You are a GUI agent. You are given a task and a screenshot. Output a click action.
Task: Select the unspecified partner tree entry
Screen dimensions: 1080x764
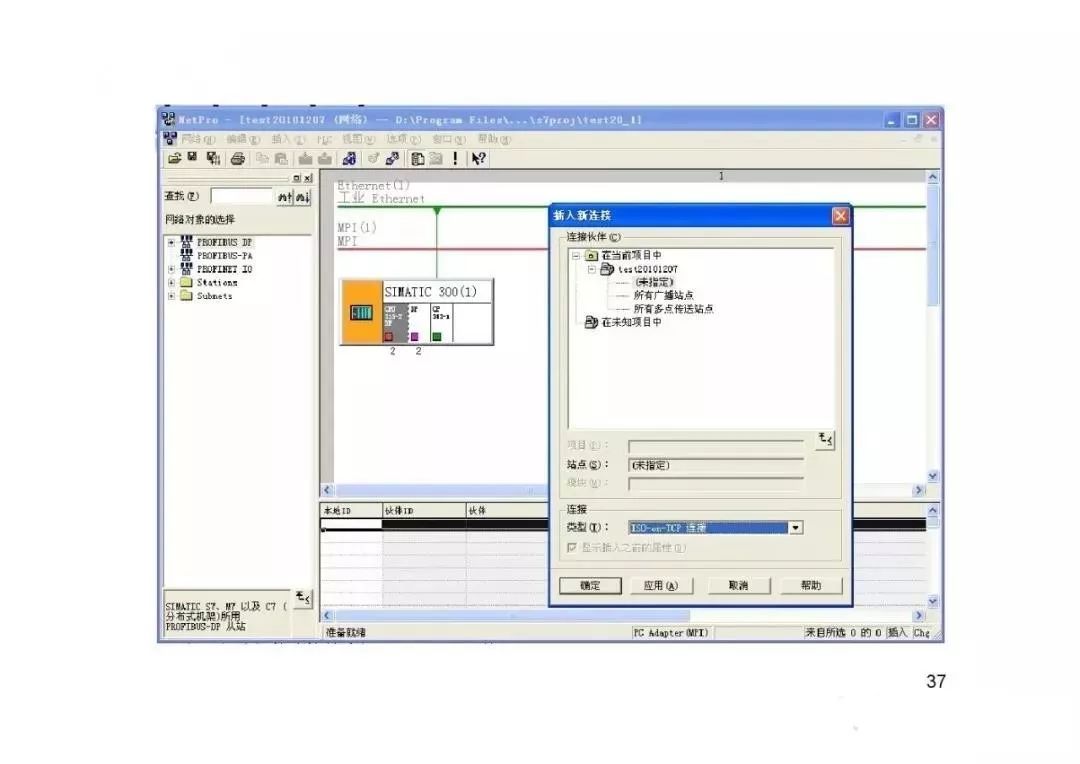653,282
